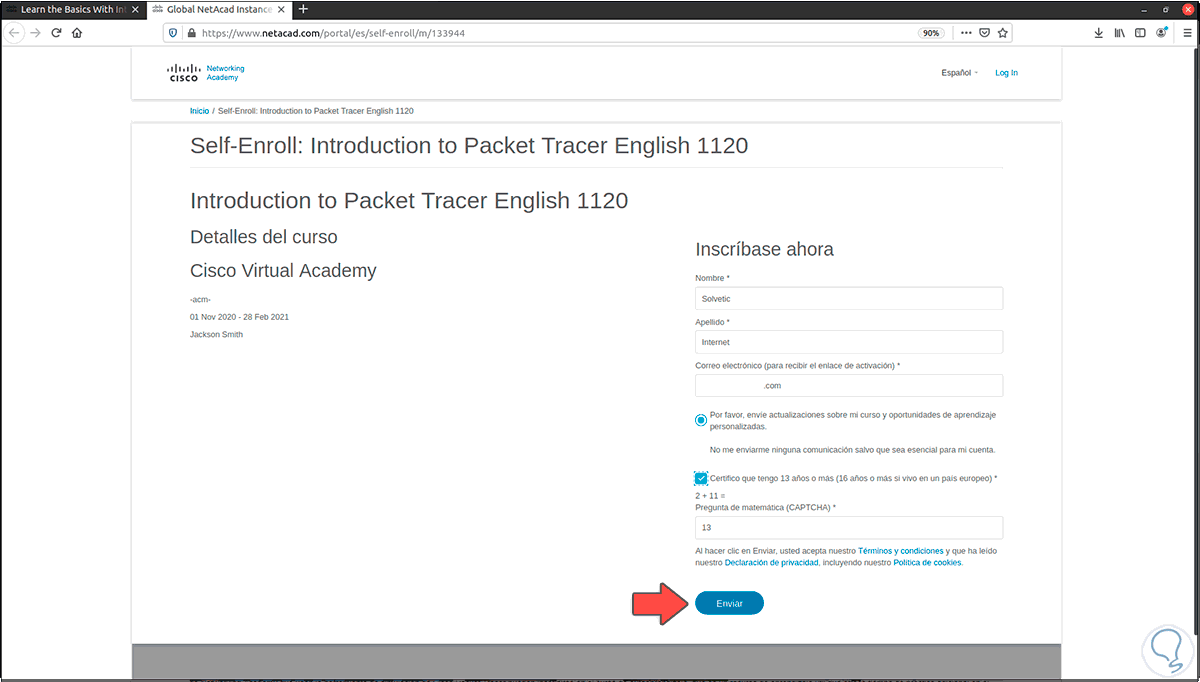Image resolution: width=1200 pixels, height=682 pixels.
Task: Click inside the Apellido field
Action: [849, 342]
